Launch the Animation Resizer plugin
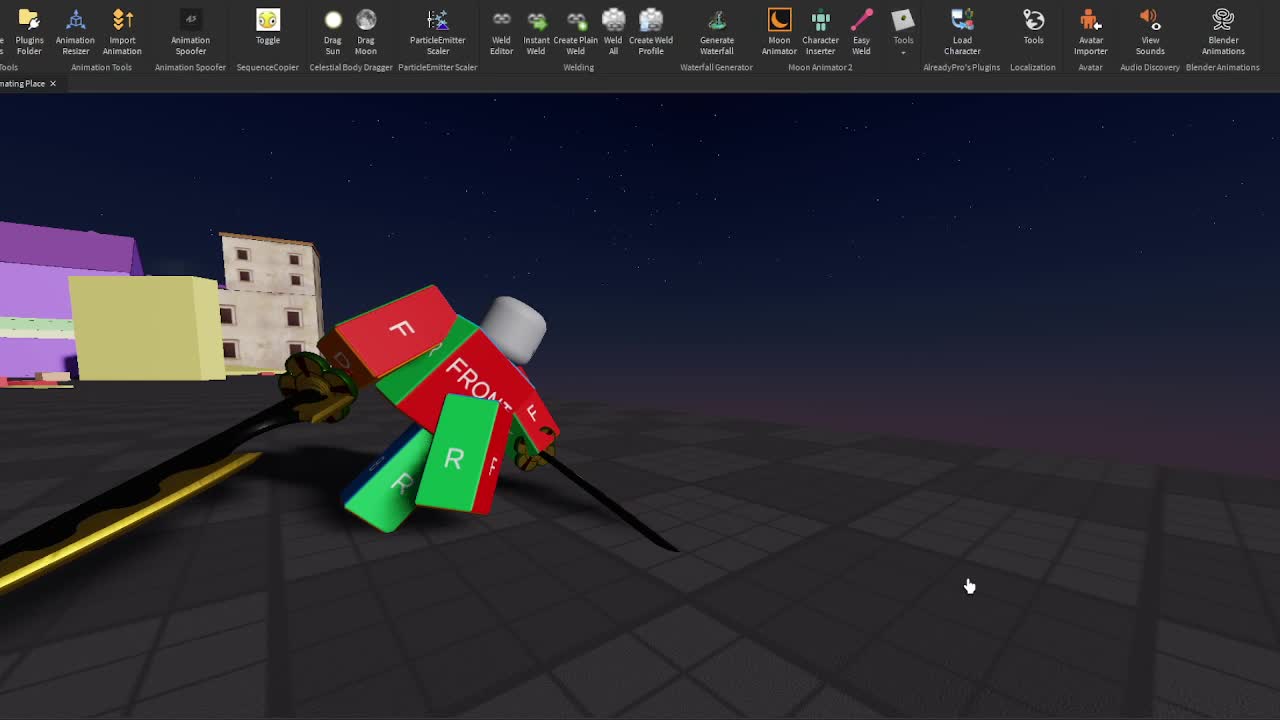The width and height of the screenshot is (1280, 720). click(x=75, y=31)
